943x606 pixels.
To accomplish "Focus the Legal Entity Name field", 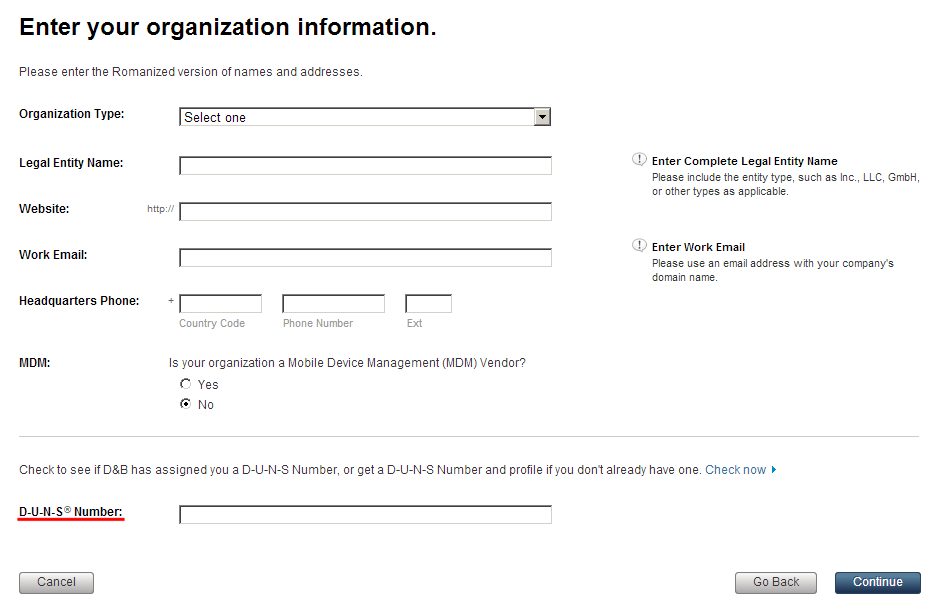I will coord(365,165).
